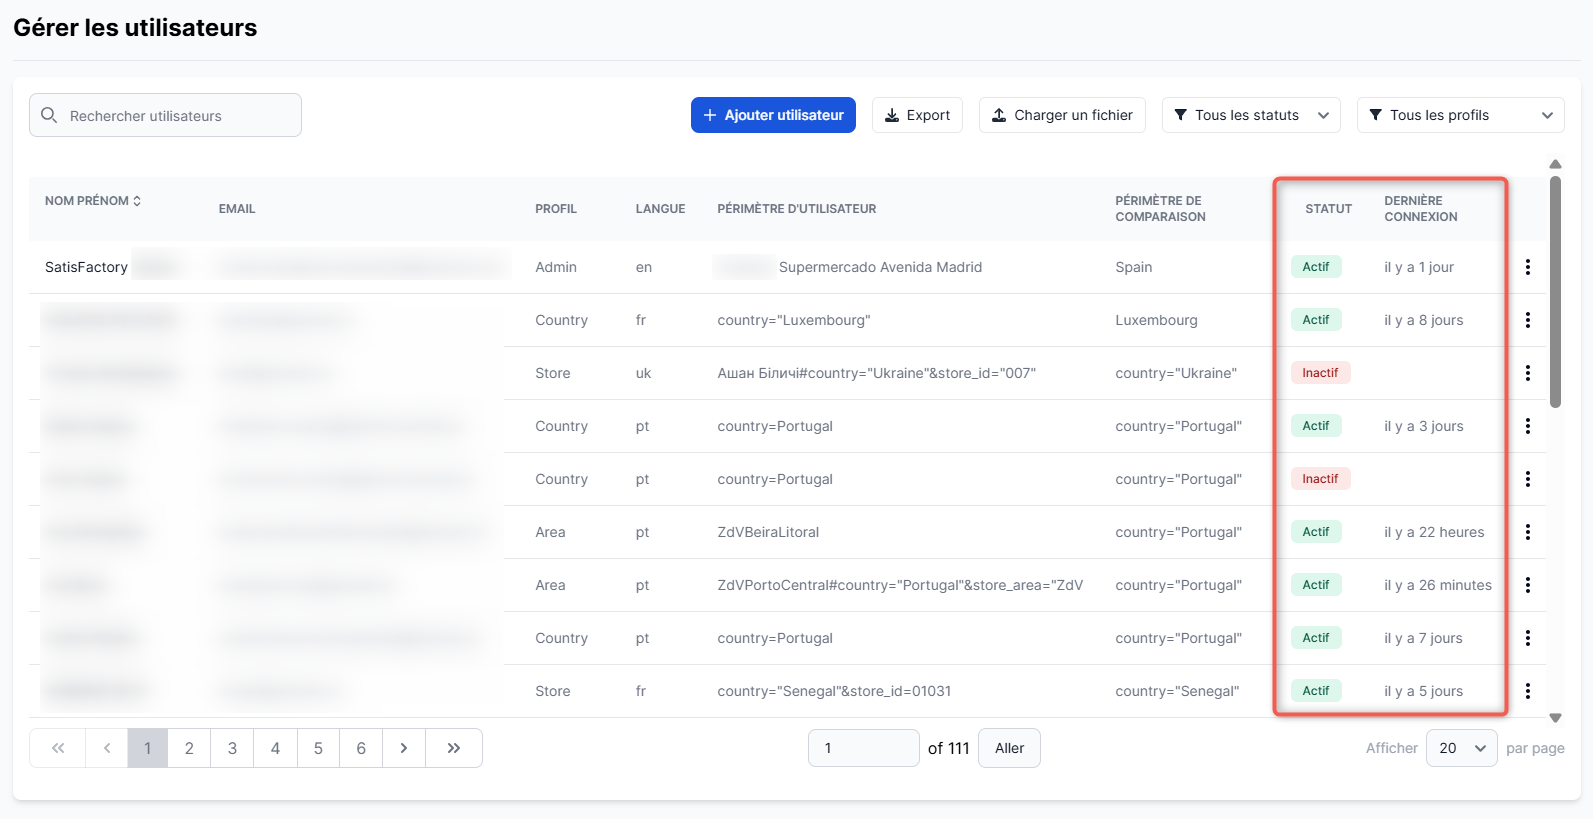Open the rows per page dropdown
Viewport: 1593px width, 819px height.
coord(1462,748)
